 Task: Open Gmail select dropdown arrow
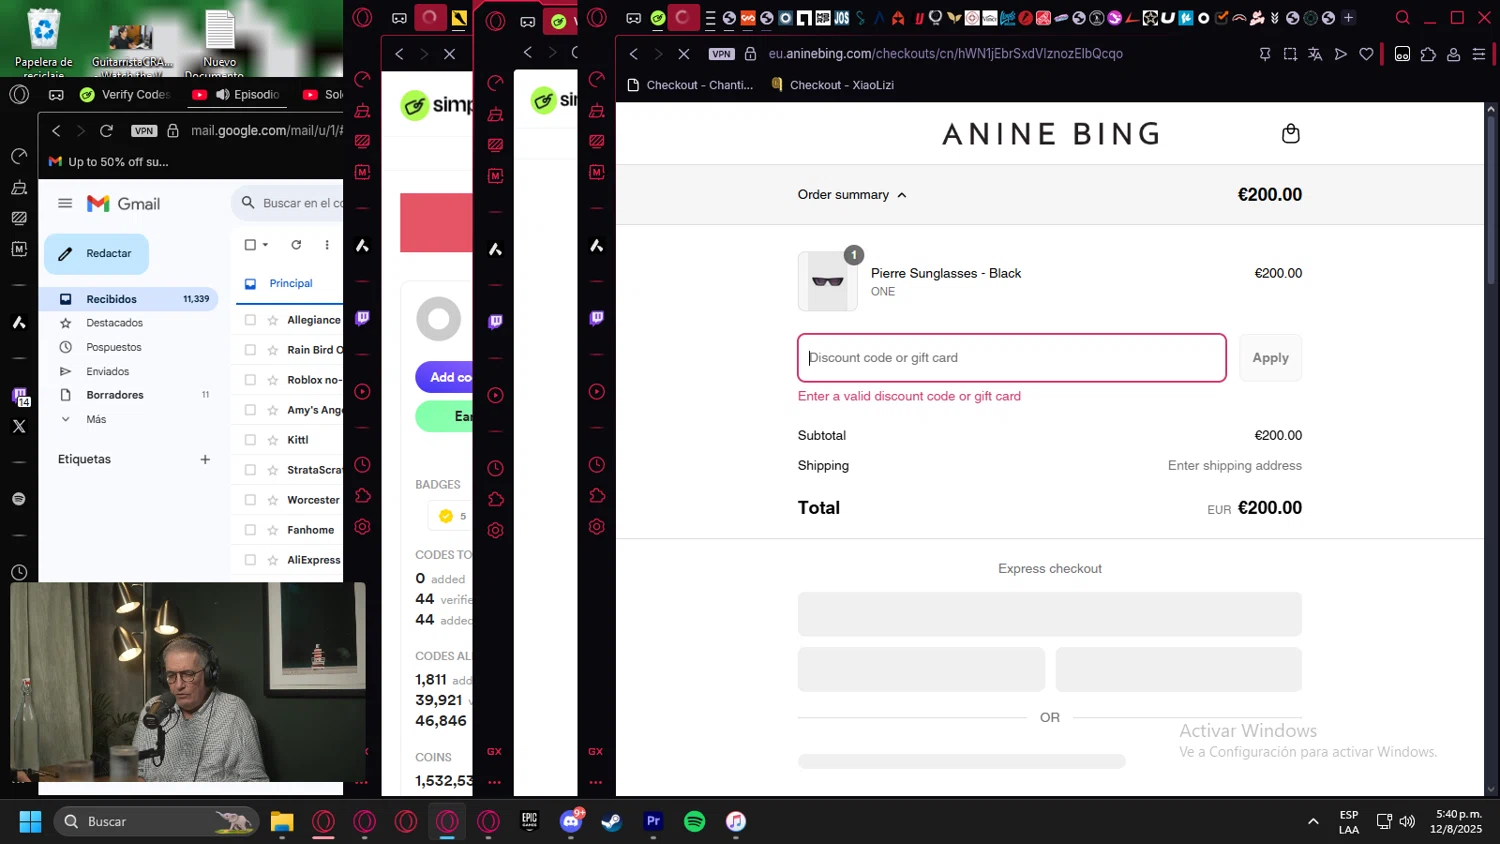(x=265, y=244)
